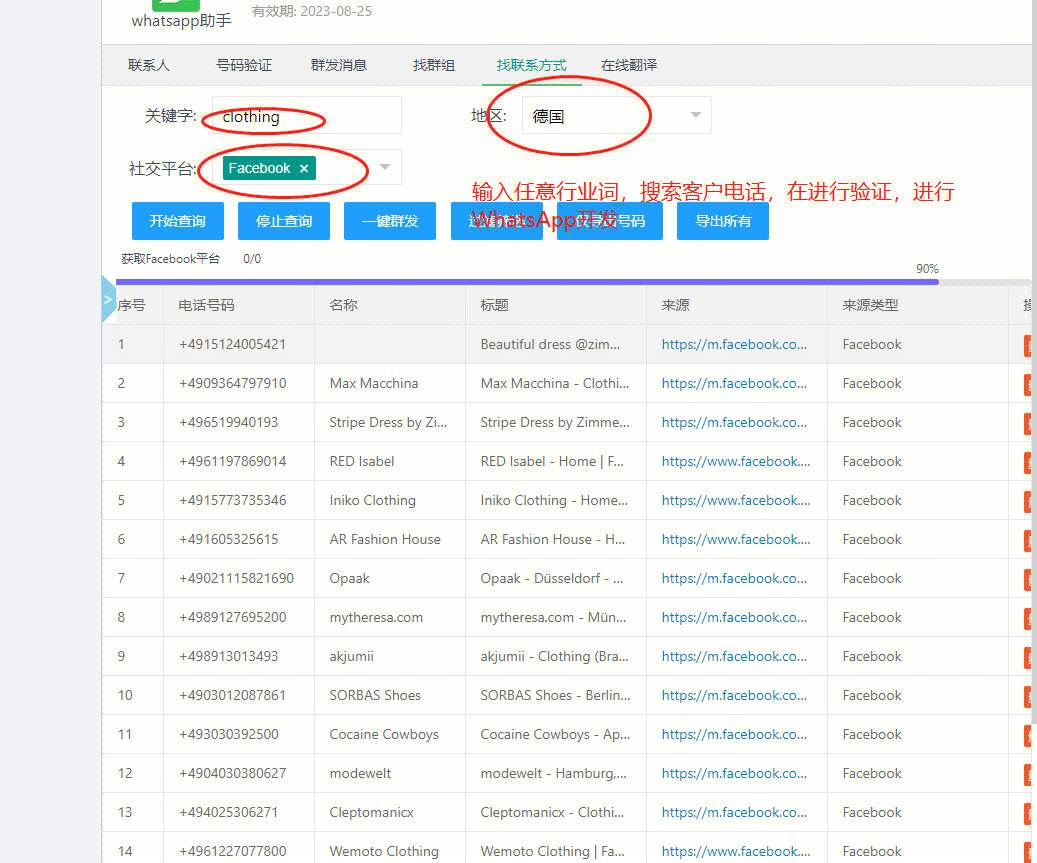This screenshot has width=1037, height=863.
Task: Click the 导出所有 export button
Action: pos(723,221)
